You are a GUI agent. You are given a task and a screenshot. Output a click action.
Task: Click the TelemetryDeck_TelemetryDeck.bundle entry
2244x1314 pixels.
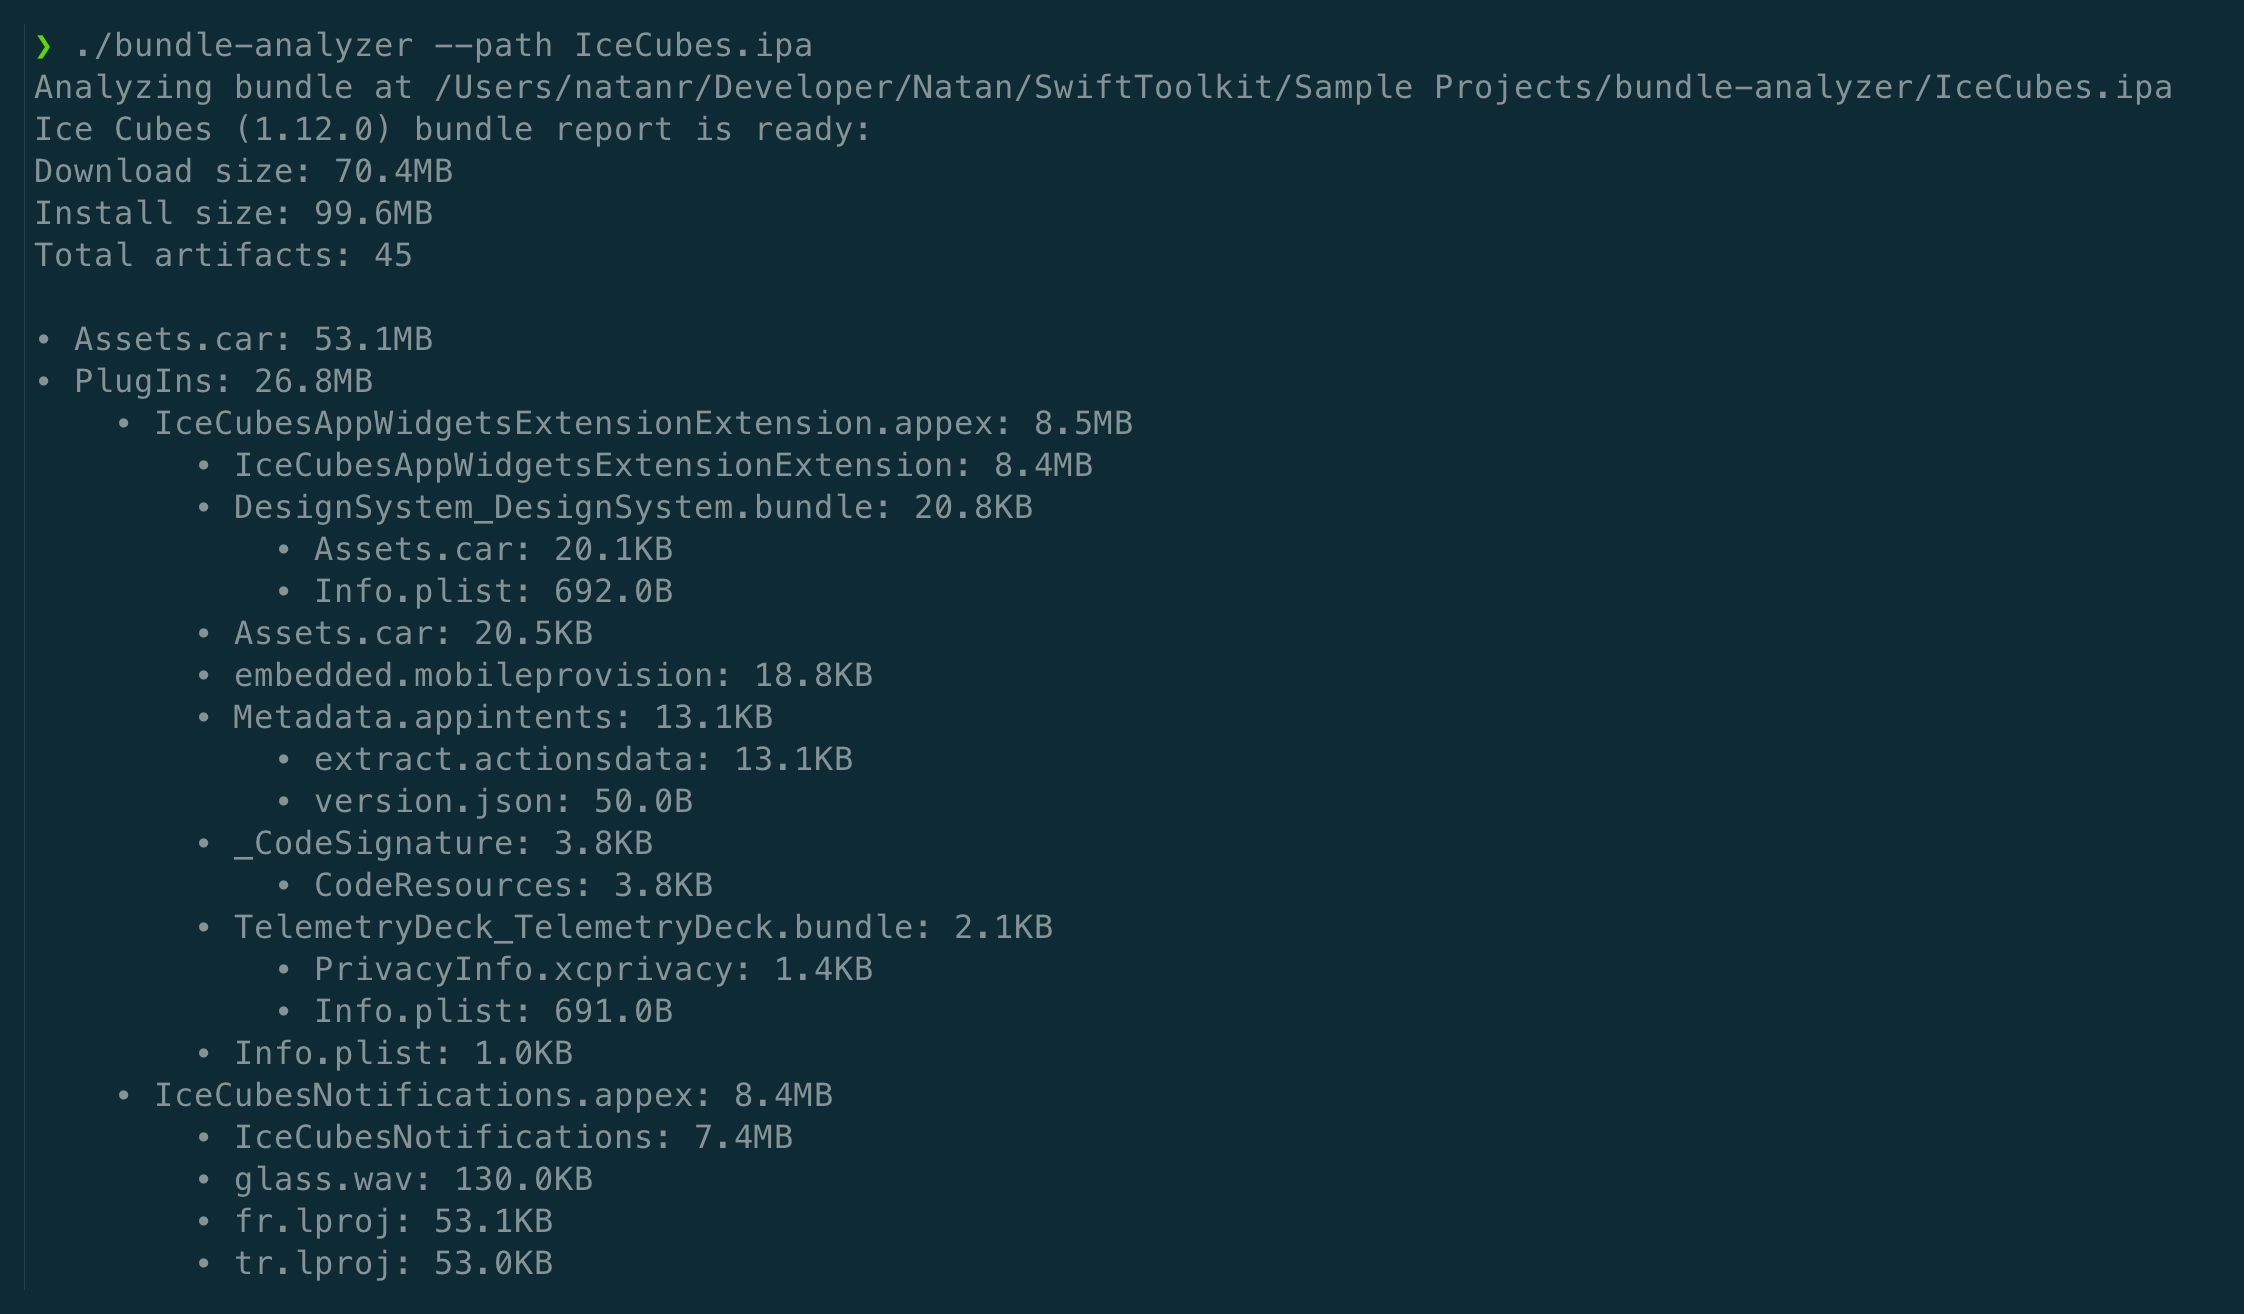tap(643, 928)
